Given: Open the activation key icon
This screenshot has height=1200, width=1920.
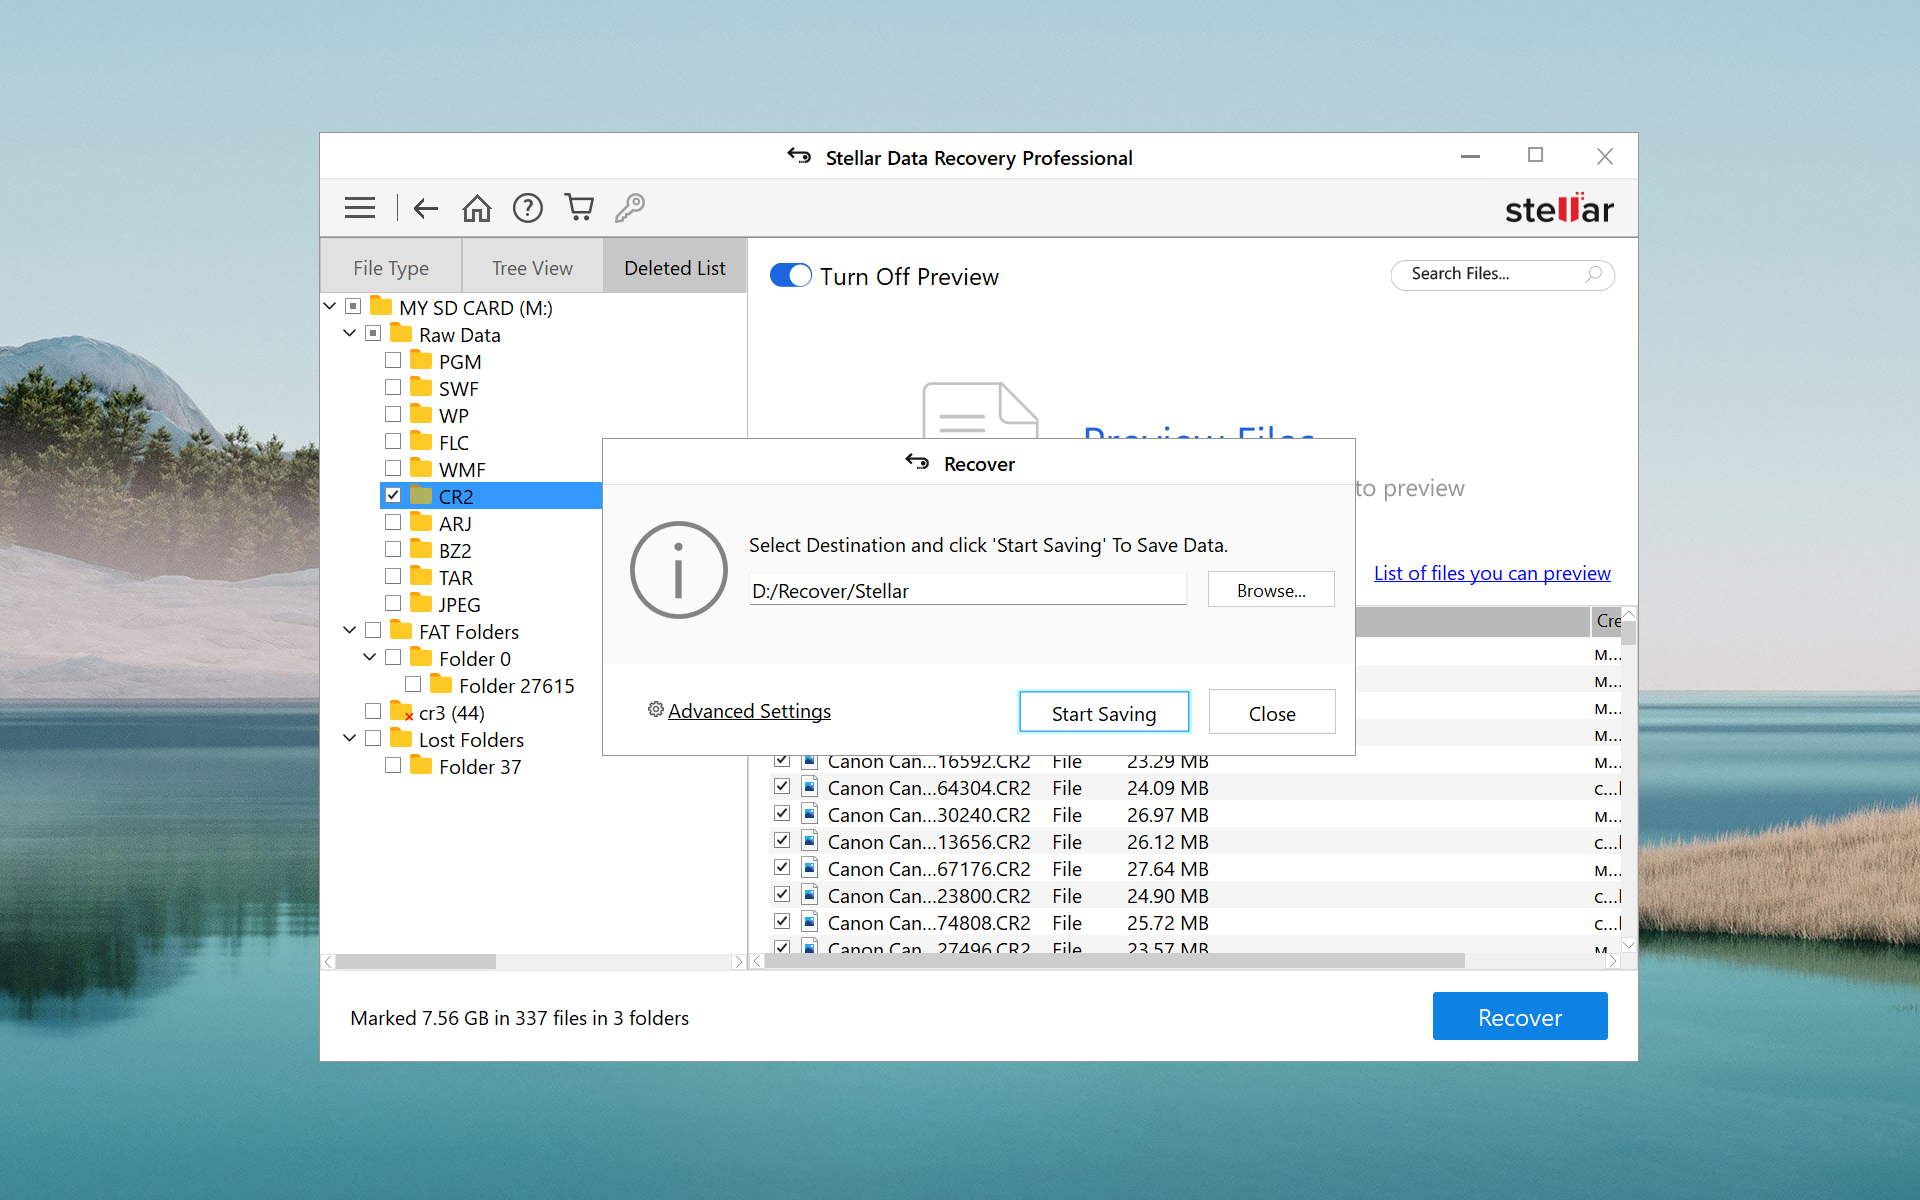Looking at the screenshot, I should pos(630,207).
